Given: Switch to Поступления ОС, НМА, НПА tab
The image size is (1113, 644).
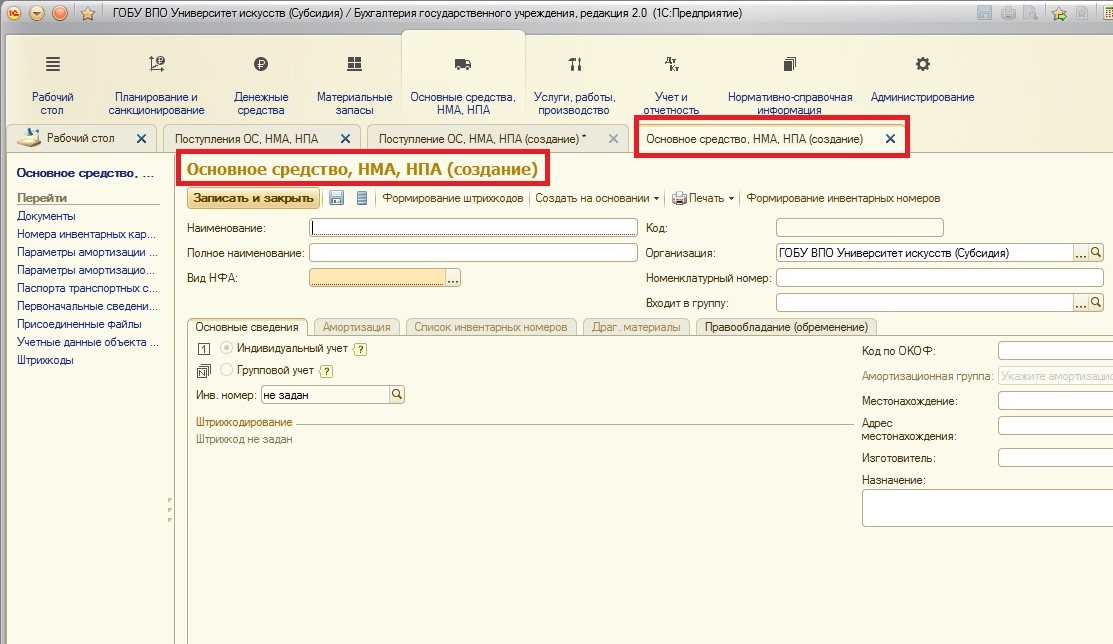Looking at the screenshot, I should point(248,139).
